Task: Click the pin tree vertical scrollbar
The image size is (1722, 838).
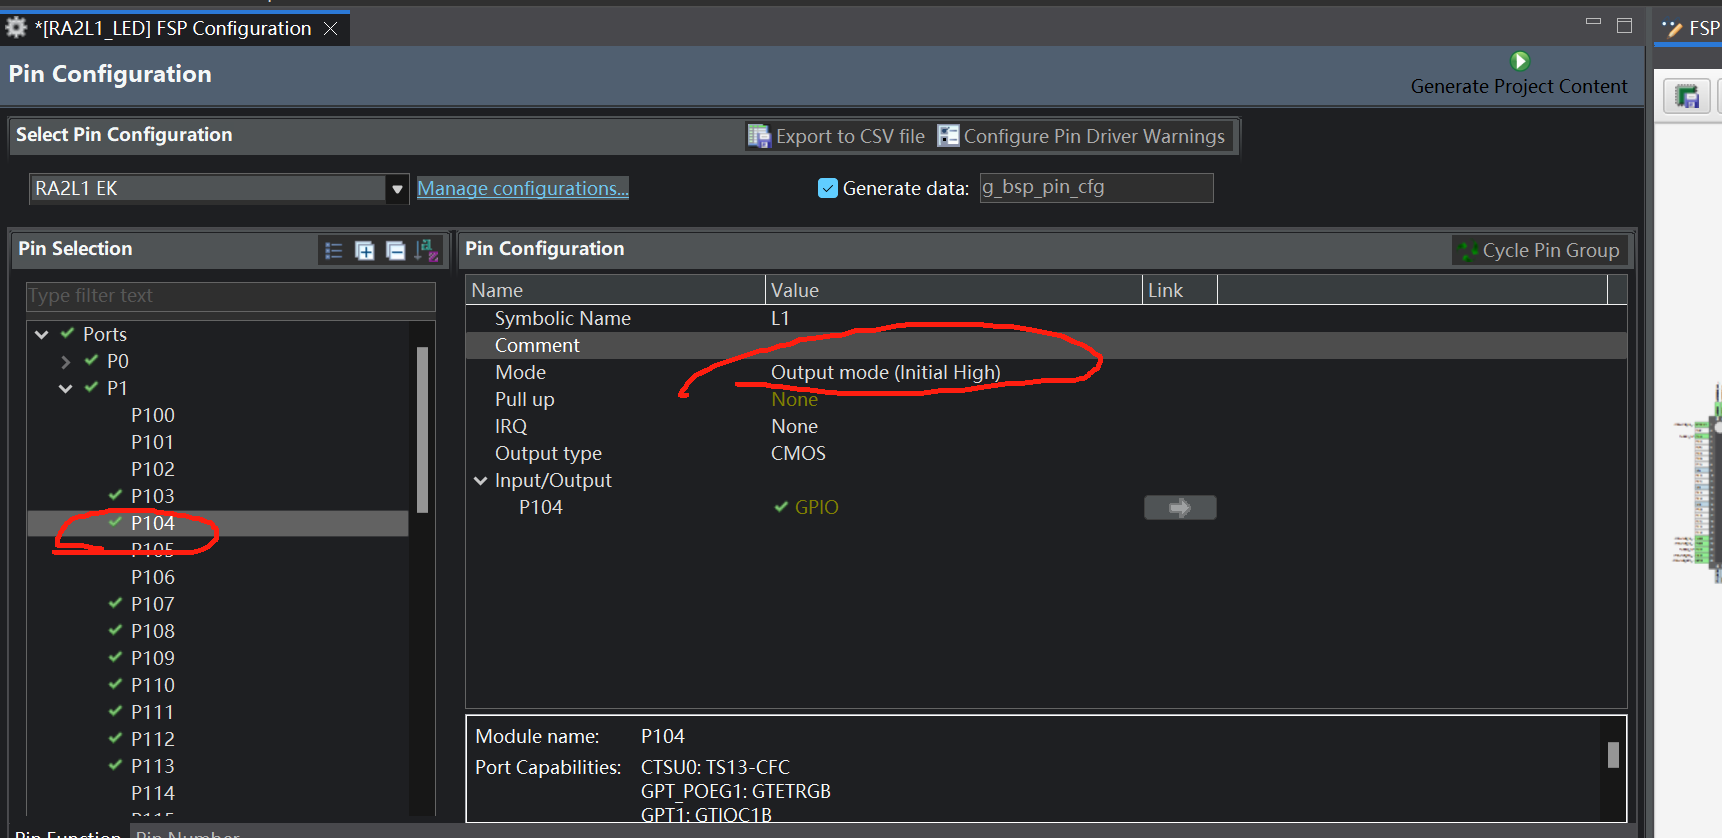Action: pyautogui.click(x=422, y=430)
